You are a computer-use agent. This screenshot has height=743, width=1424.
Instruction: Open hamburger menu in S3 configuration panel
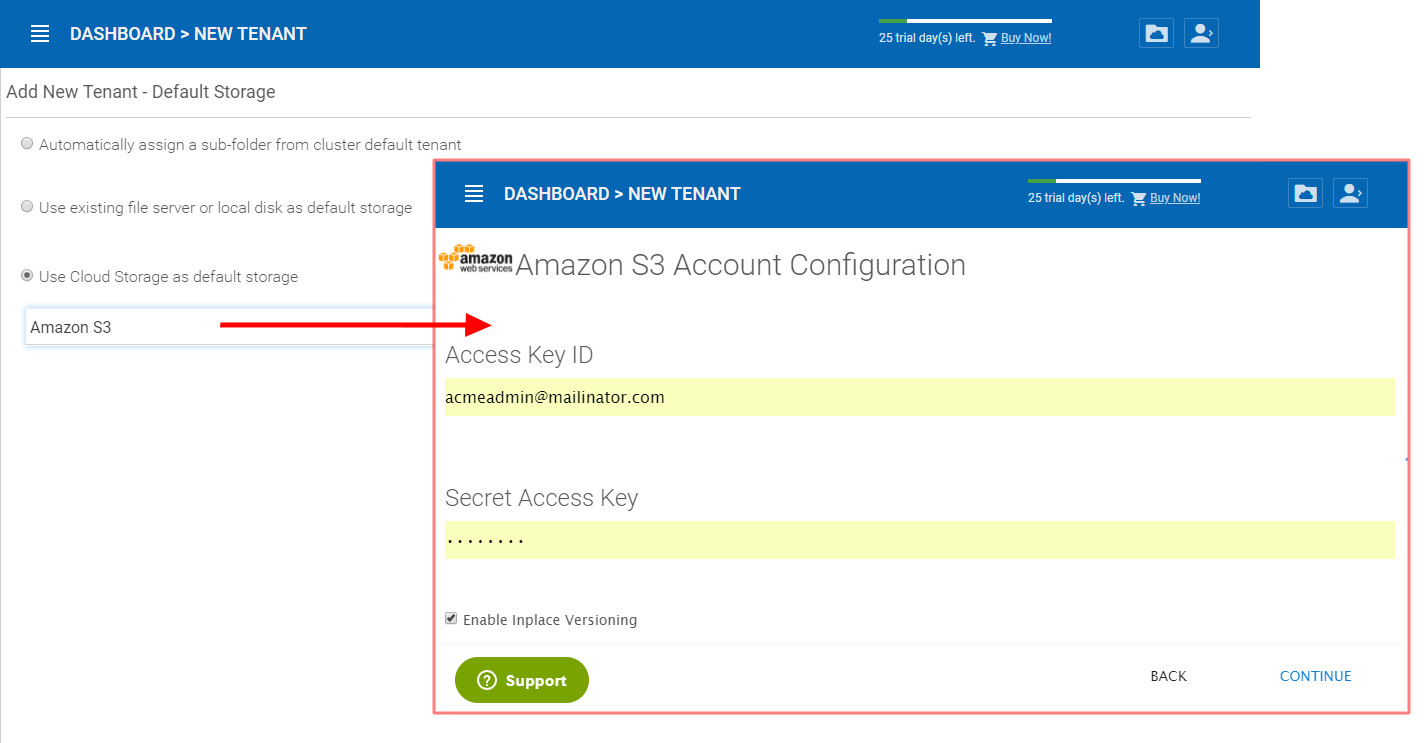coord(474,194)
